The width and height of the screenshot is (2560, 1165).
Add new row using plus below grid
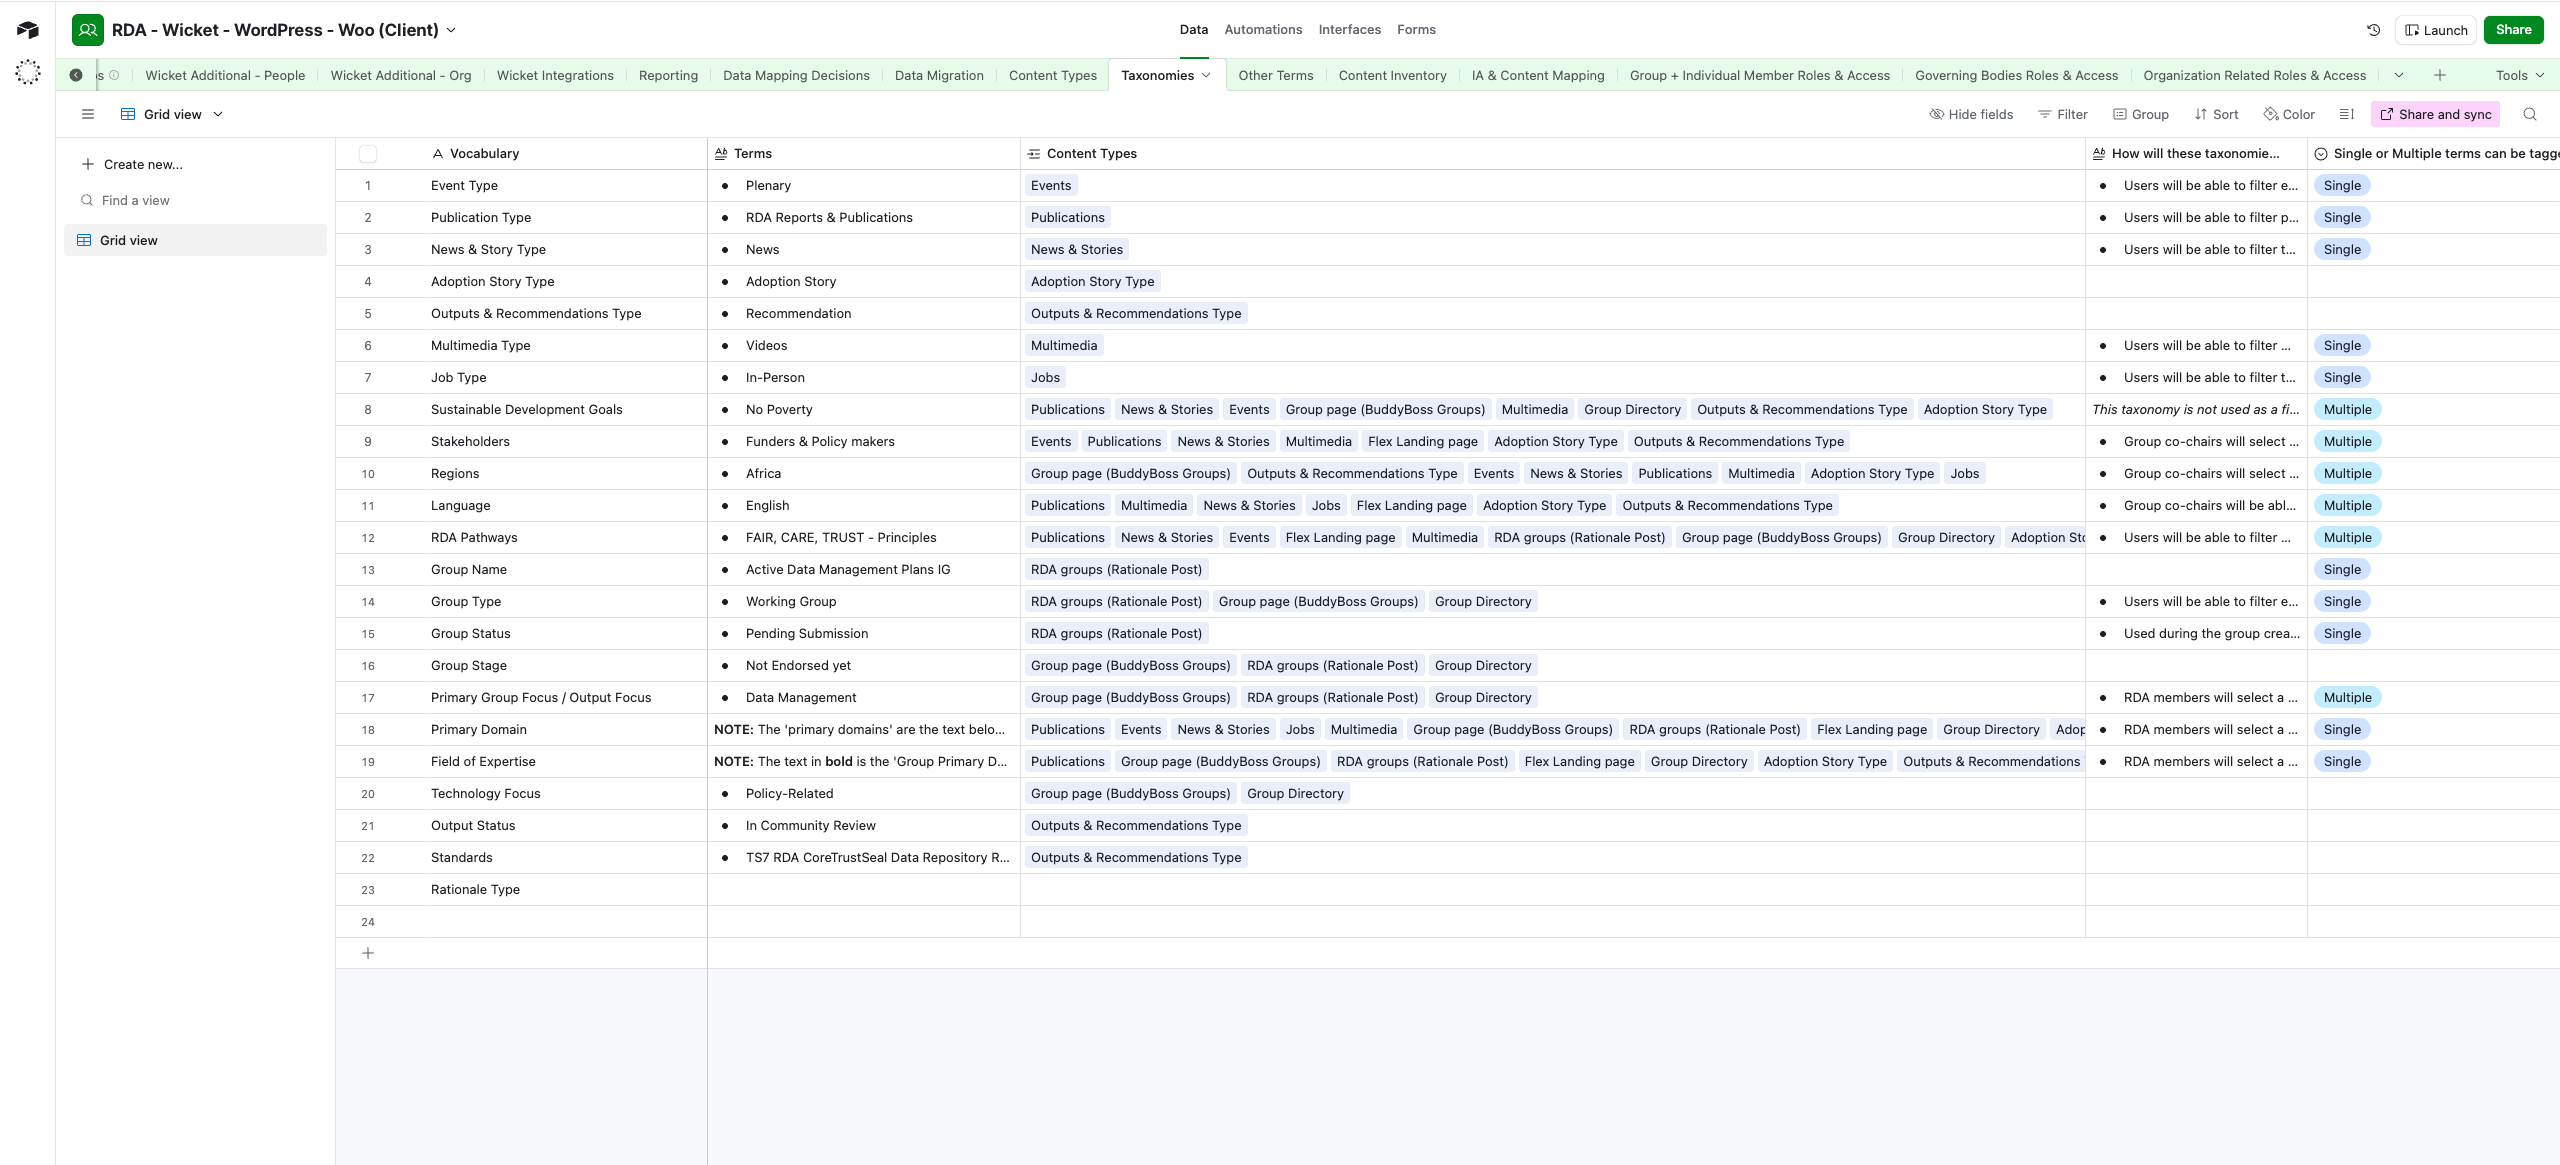tap(368, 953)
